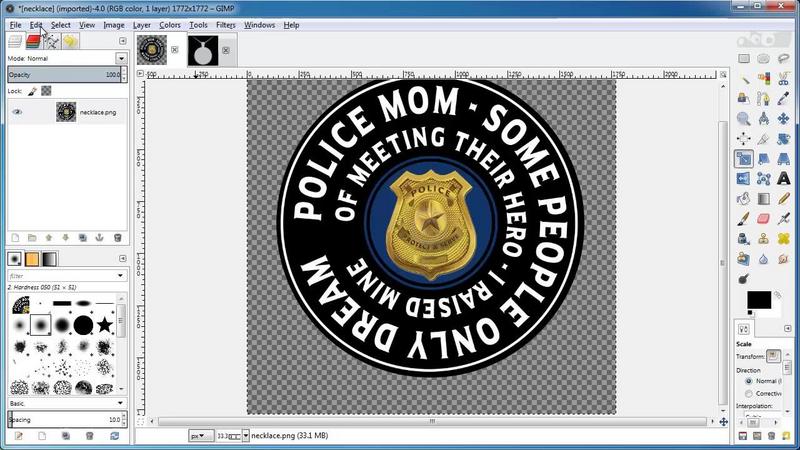
Task: Open the File menu
Action: coord(15,25)
